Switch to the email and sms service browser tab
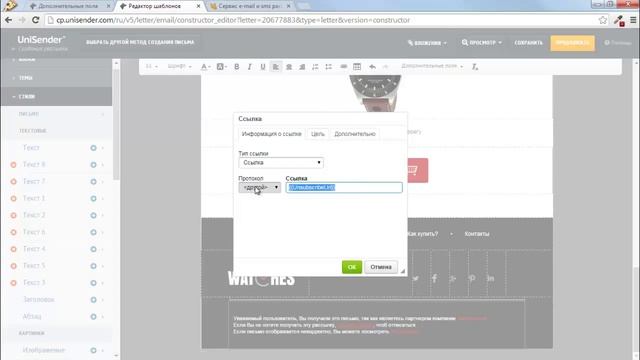The width and height of the screenshot is (640, 360). 250,6
